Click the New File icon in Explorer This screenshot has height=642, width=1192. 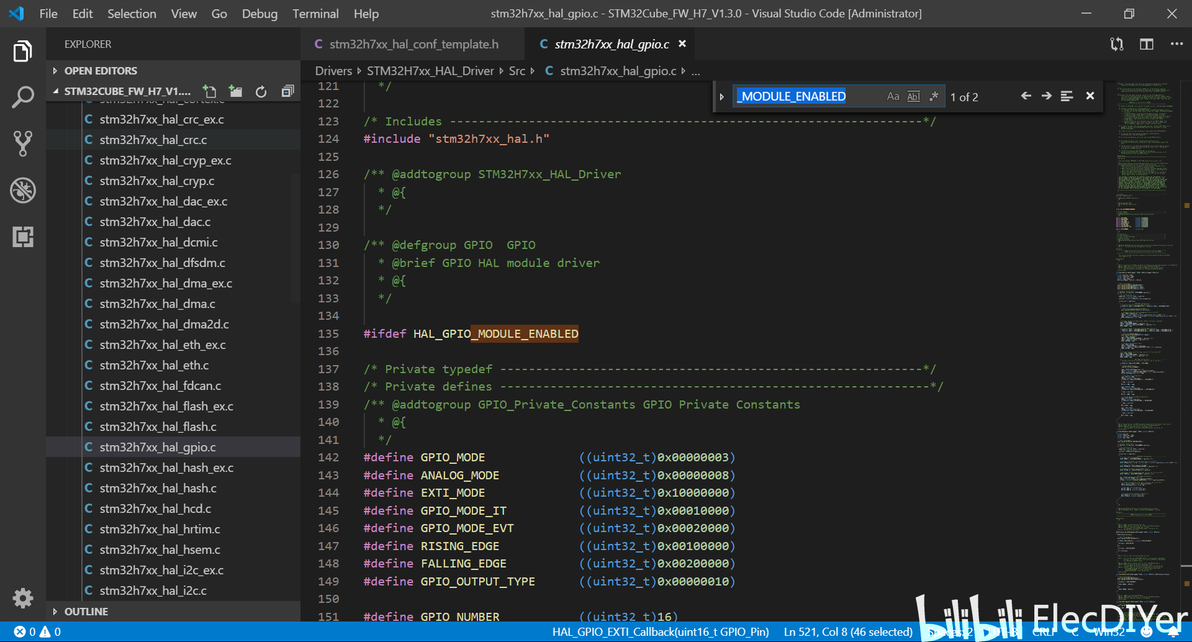pyautogui.click(x=210, y=92)
